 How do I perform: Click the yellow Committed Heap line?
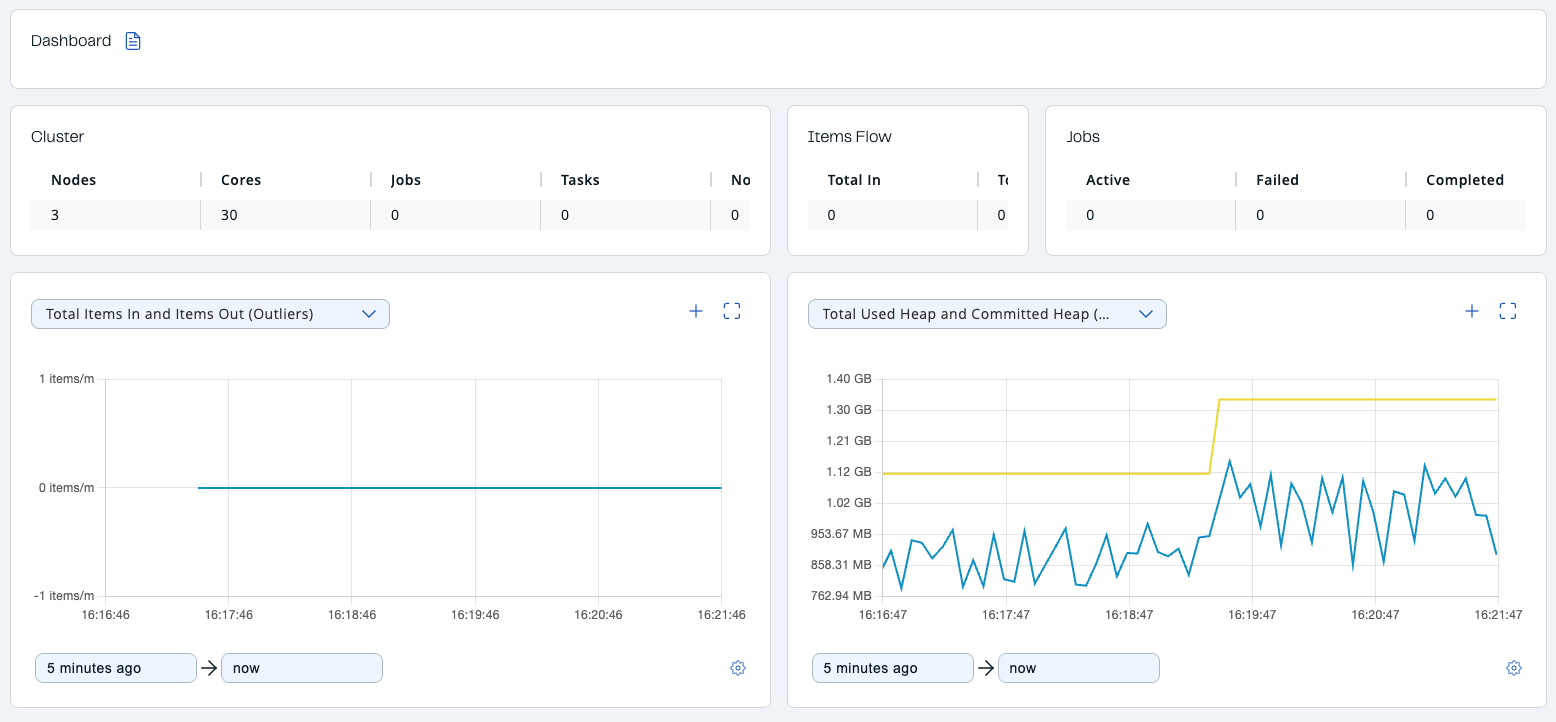[x=1350, y=398]
